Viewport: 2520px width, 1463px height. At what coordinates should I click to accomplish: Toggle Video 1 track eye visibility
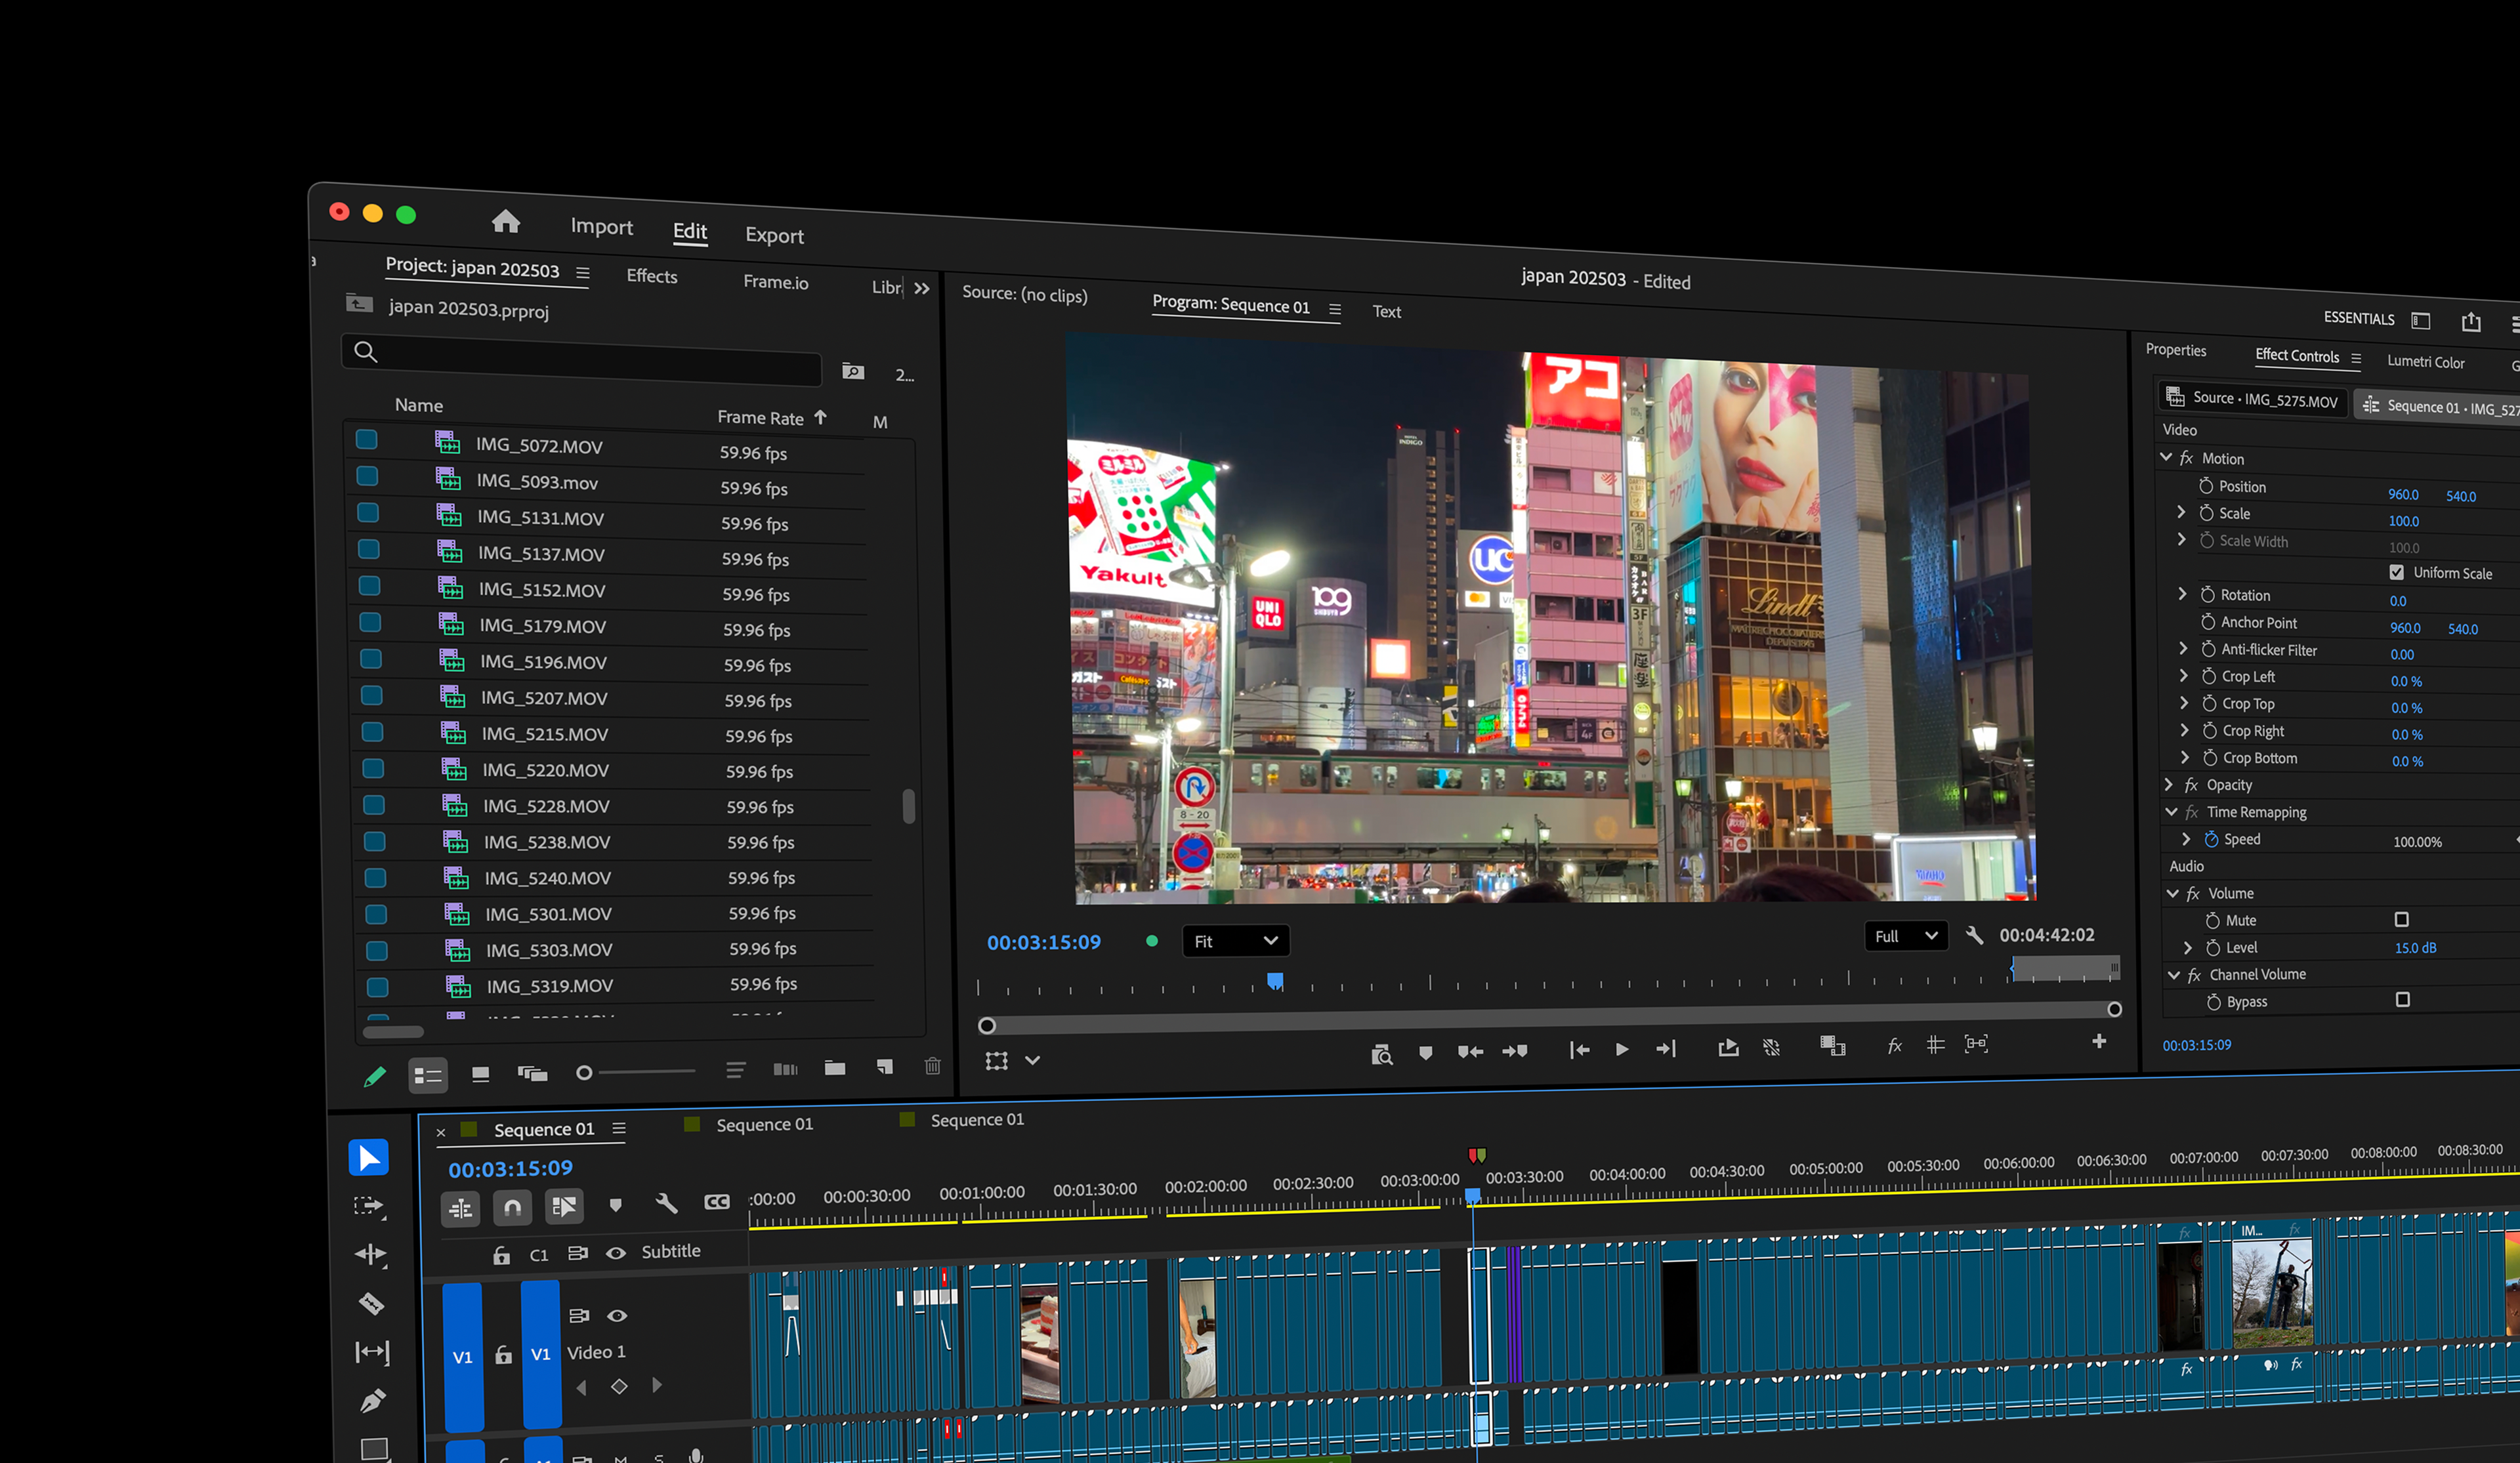(x=617, y=1315)
